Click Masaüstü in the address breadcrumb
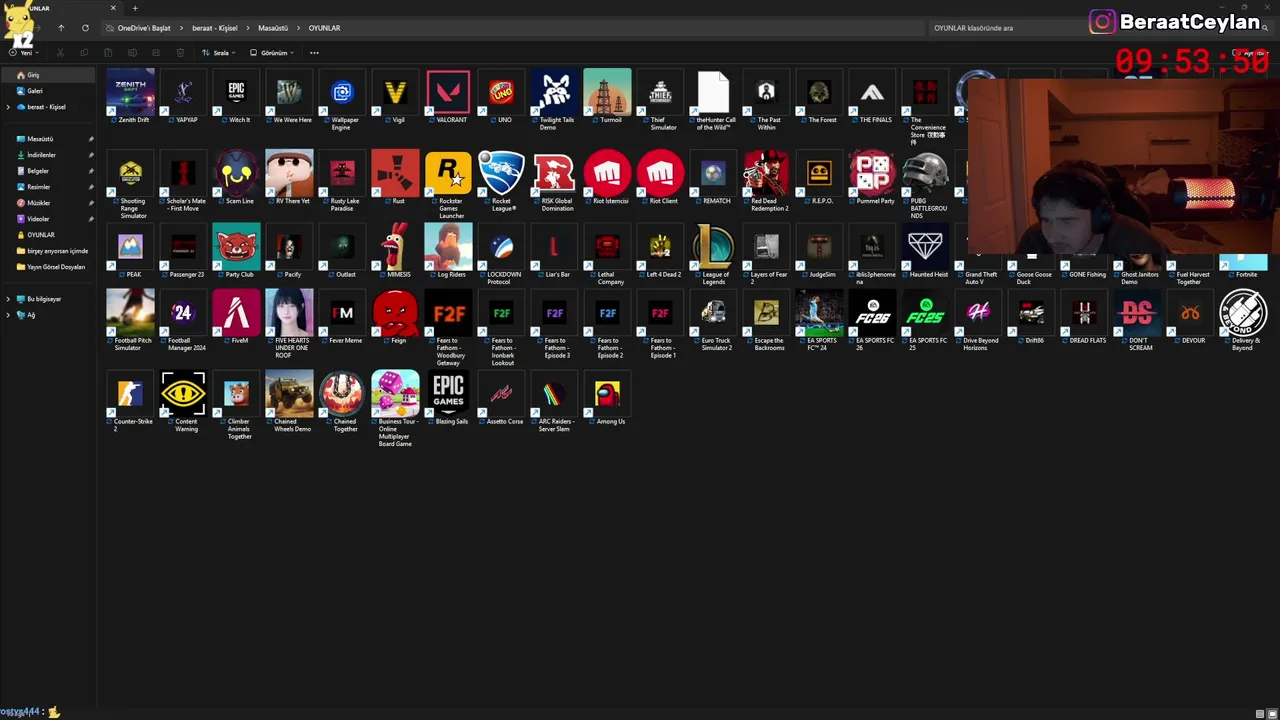 tap(273, 28)
